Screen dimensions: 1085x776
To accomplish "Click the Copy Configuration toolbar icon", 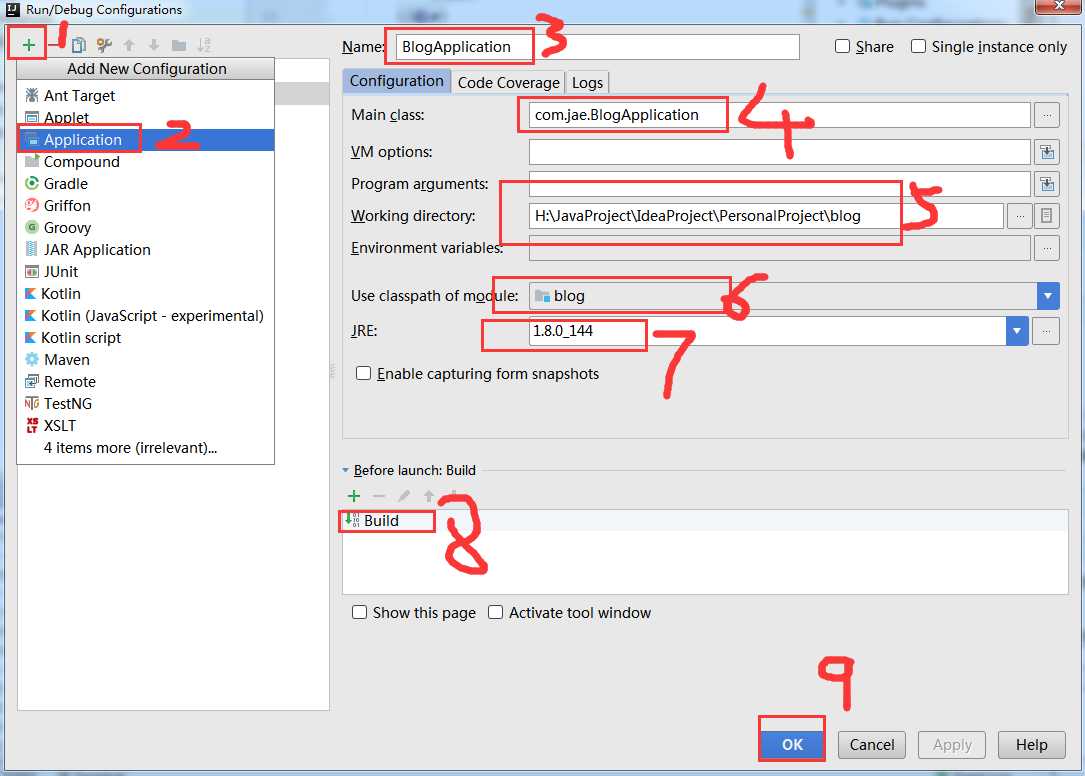I will [79, 45].
